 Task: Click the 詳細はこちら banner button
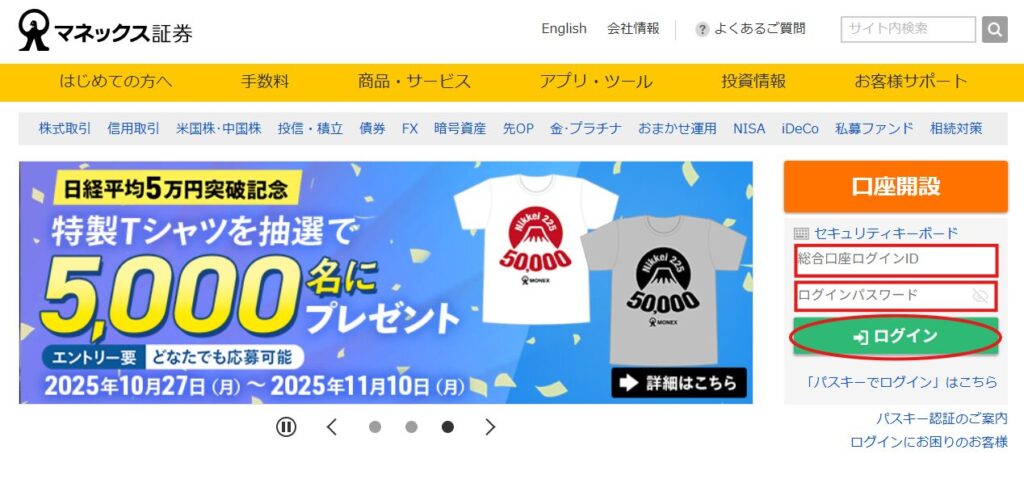pyautogui.click(x=679, y=382)
